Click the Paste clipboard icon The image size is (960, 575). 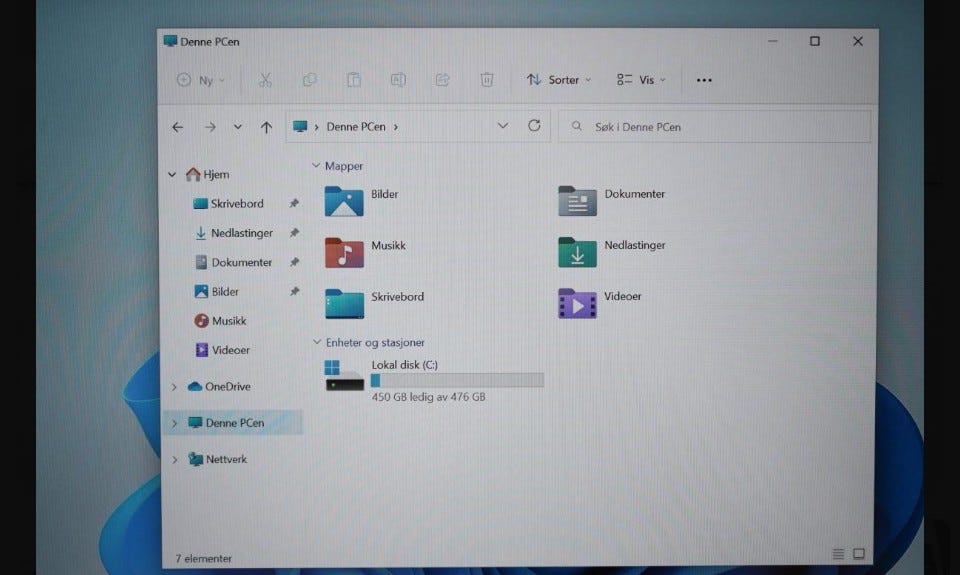pos(354,80)
